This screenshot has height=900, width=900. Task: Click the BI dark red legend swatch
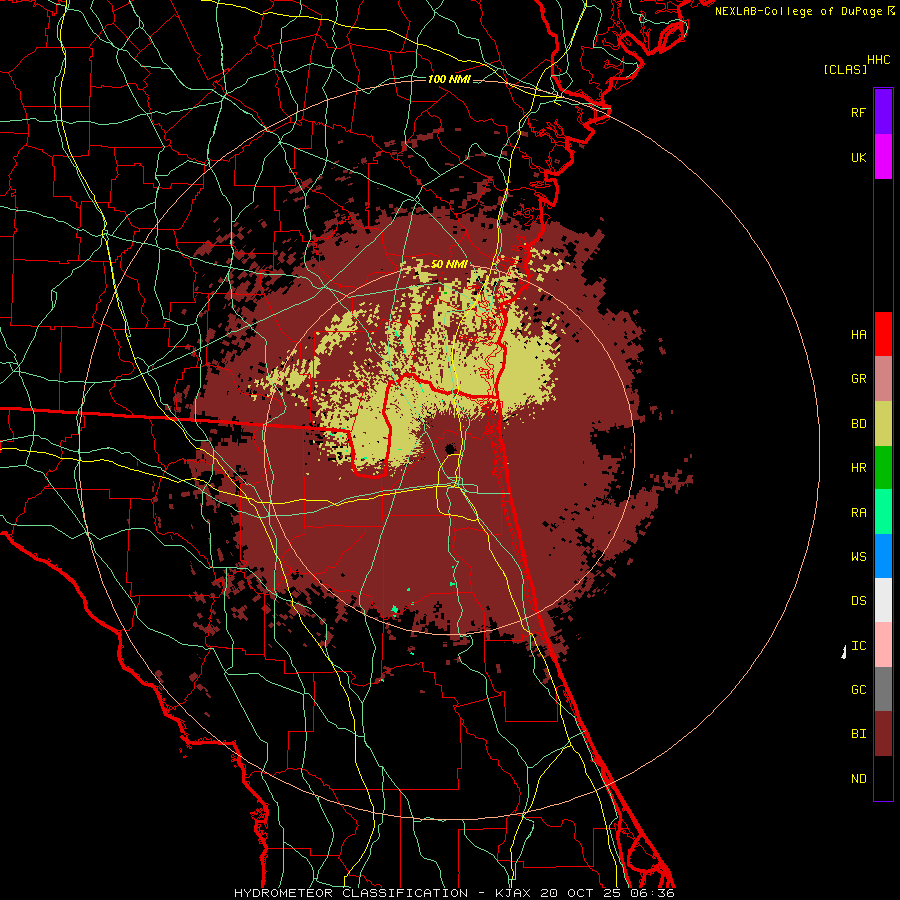pyautogui.click(x=883, y=734)
